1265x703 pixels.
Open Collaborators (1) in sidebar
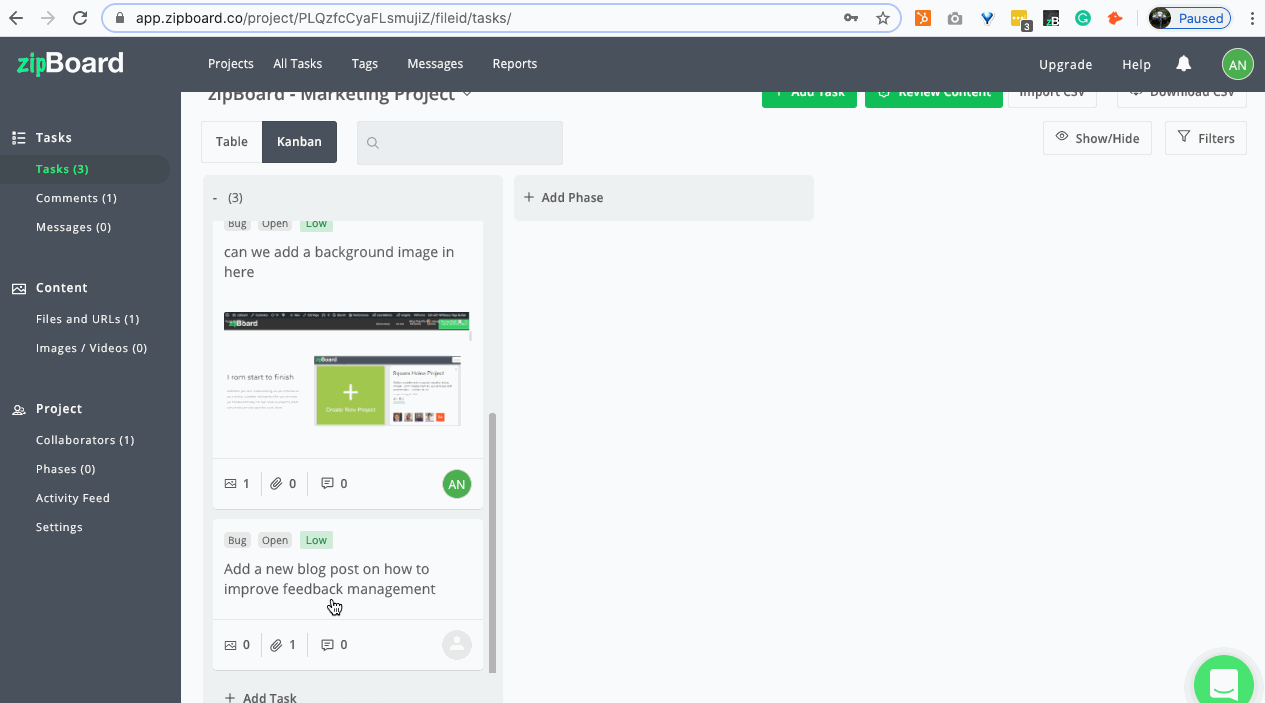click(x=85, y=440)
